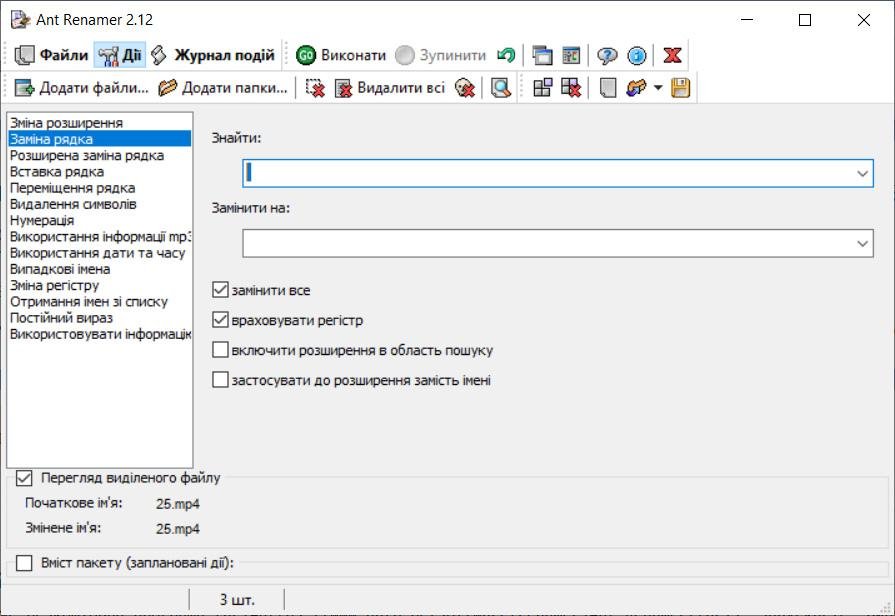
Task: Click the undo green arrow icon
Action: pos(506,55)
